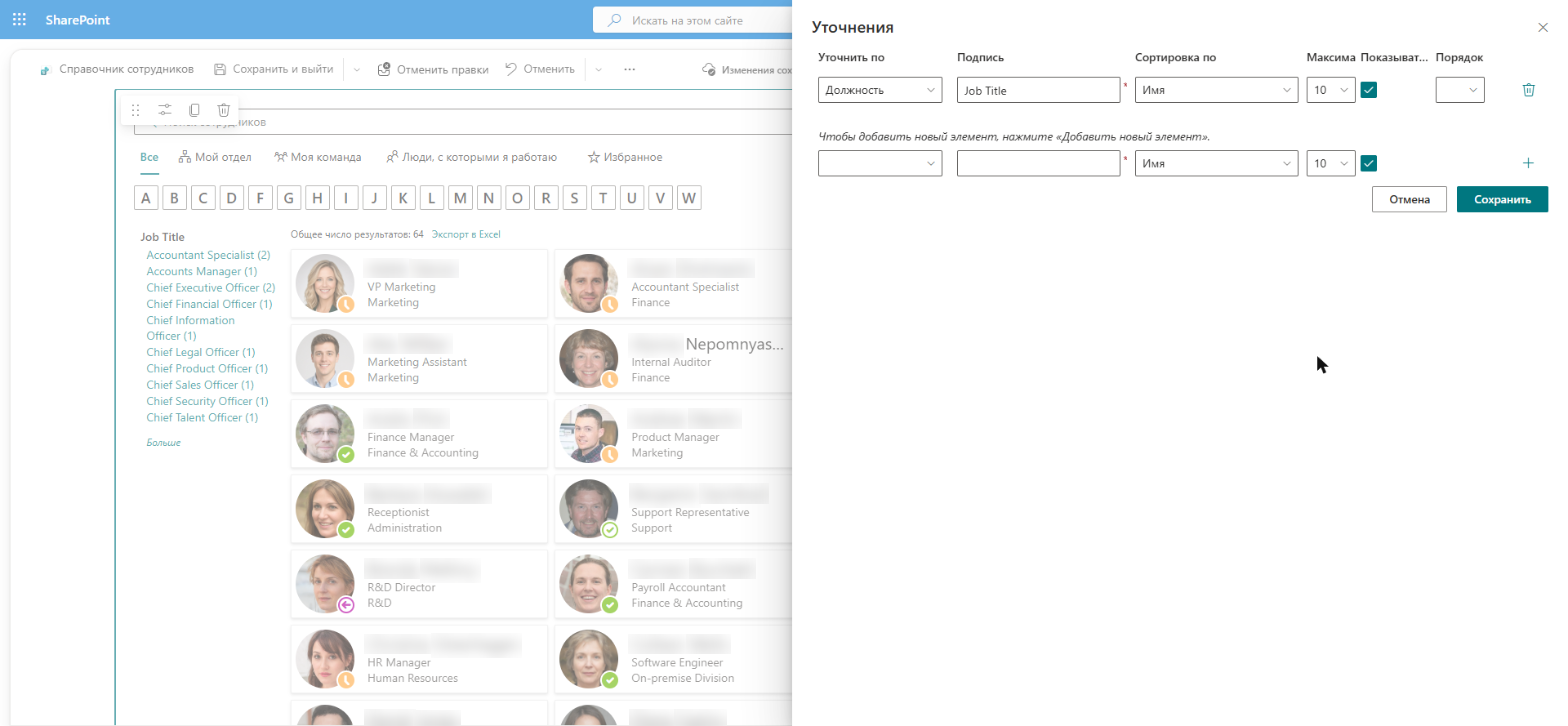Click the Сохранить button
This screenshot has height=726, width=1568.
1502,199
